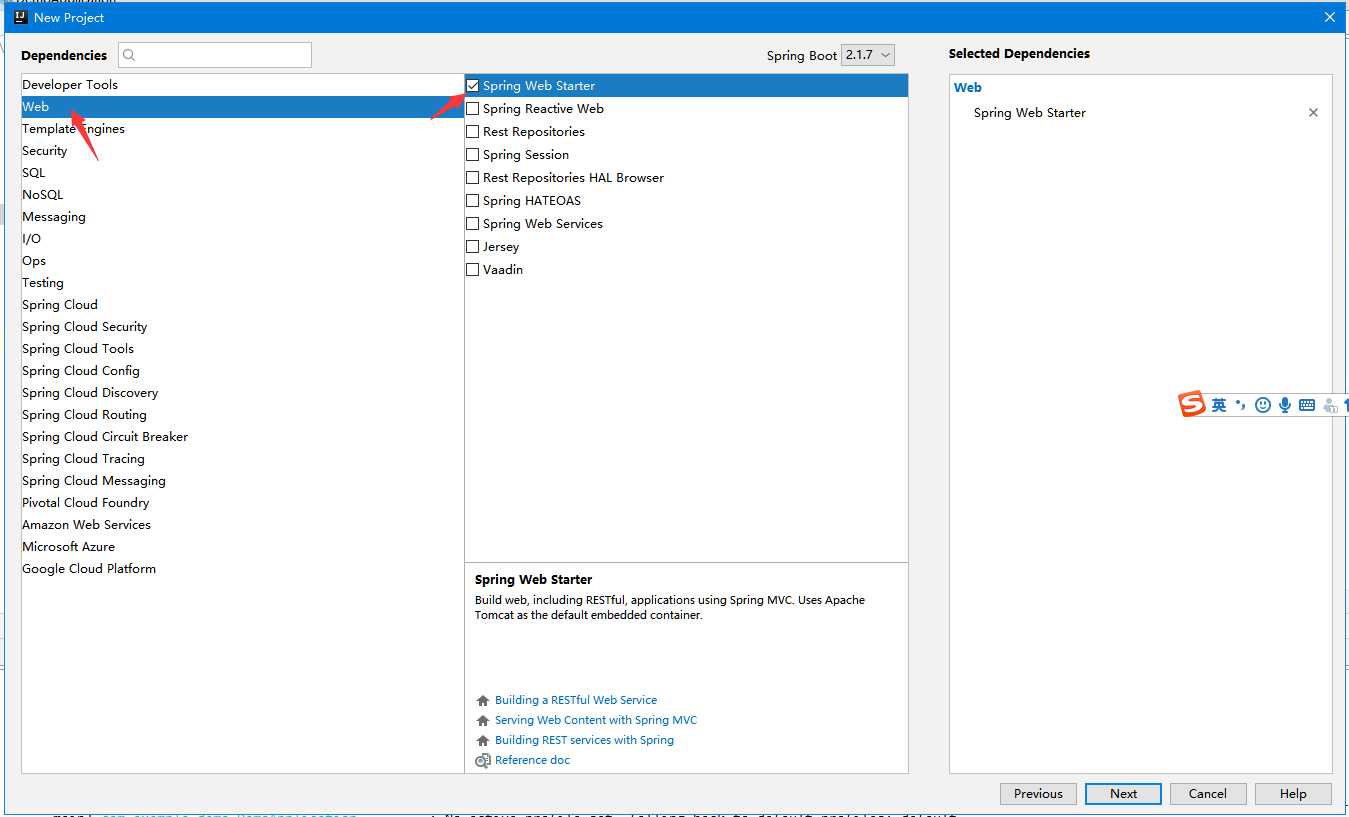Image resolution: width=1349 pixels, height=817 pixels.
Task: Select the Web category
Action: (x=243, y=107)
